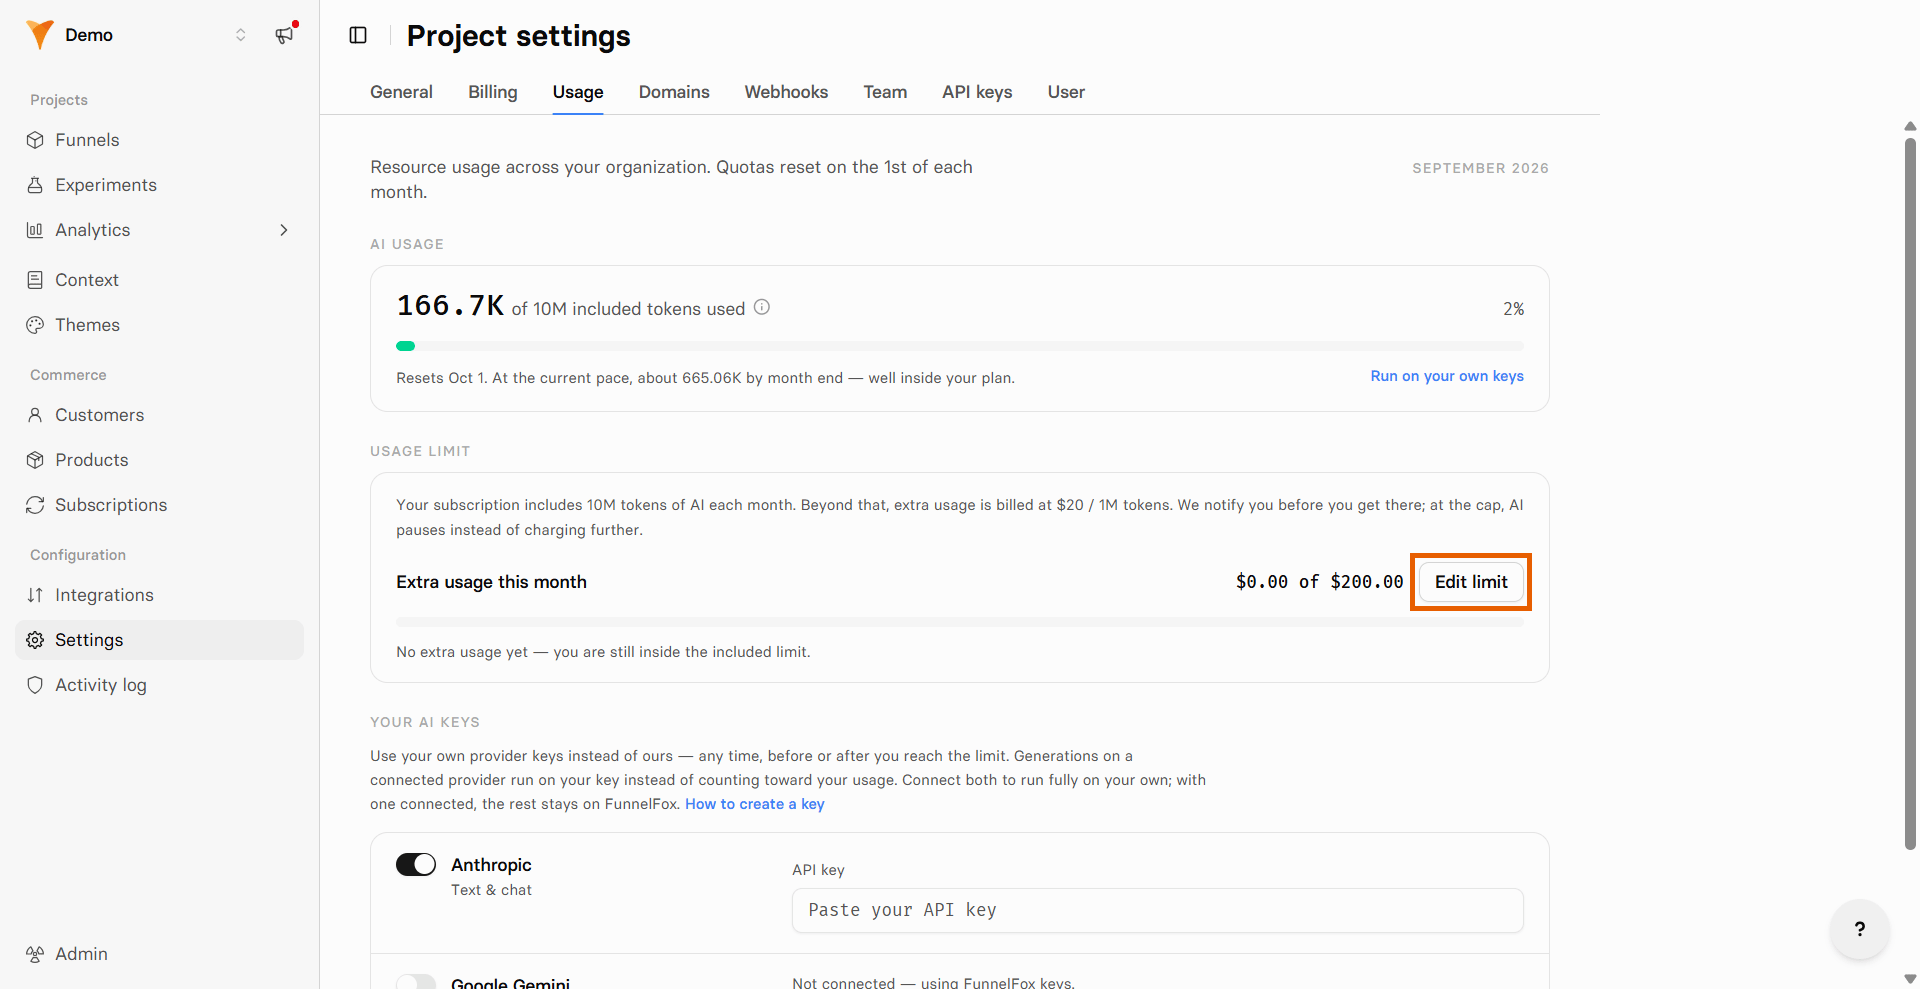
Task: Follow the Run on your own keys link
Action: [x=1447, y=376]
